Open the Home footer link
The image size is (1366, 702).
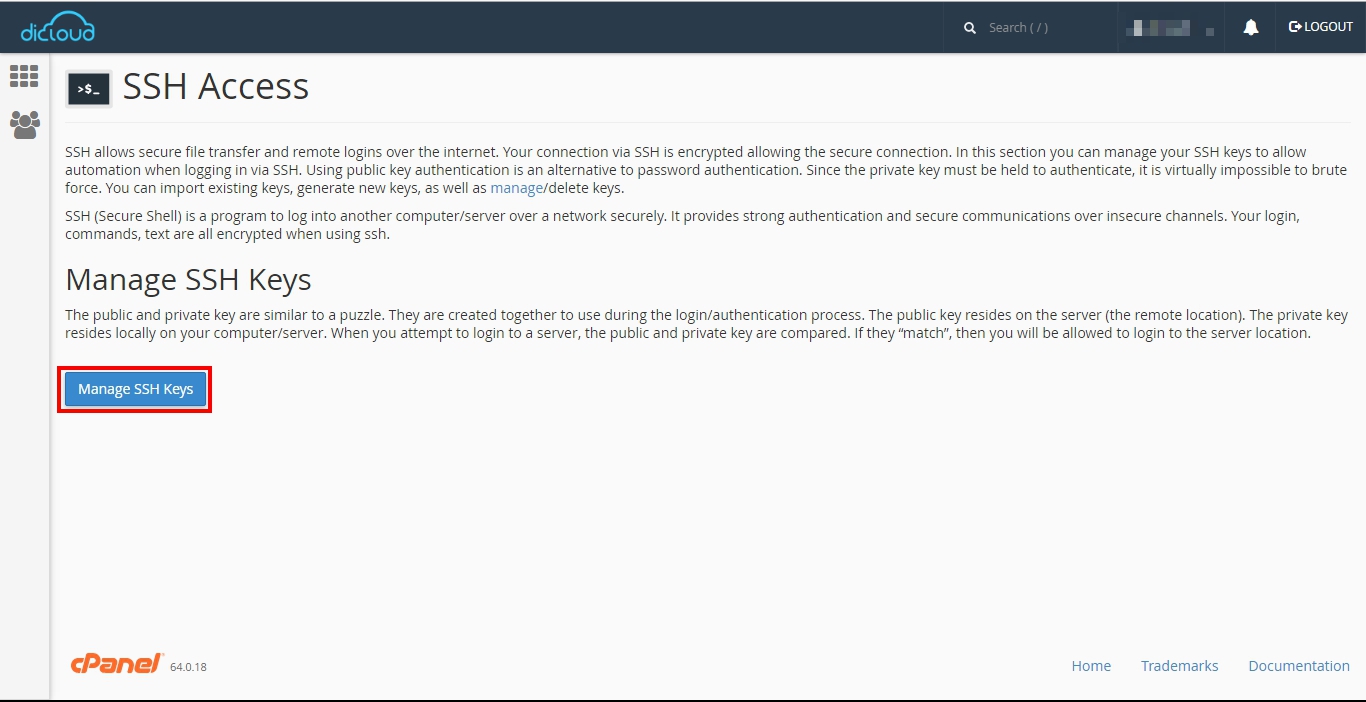point(1091,666)
